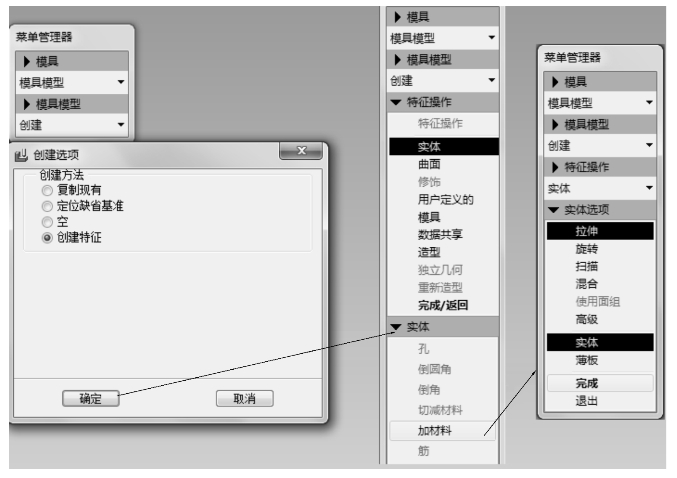Screen dimensions: 677x478
Task: Choose the 空 creation method radio
Action: point(47,222)
